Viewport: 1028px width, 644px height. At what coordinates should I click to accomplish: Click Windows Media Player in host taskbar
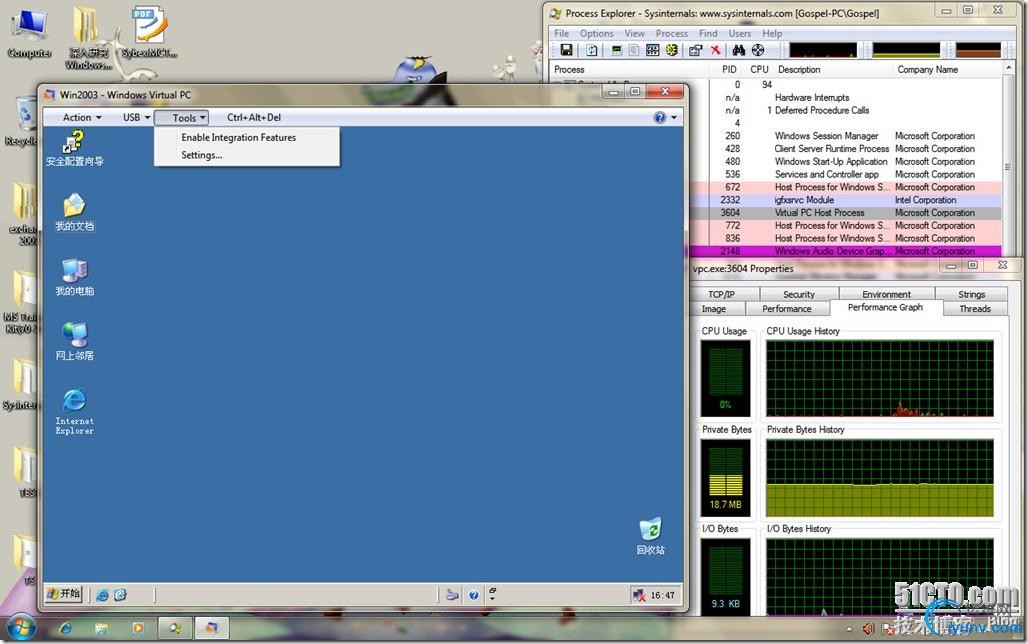(x=139, y=629)
